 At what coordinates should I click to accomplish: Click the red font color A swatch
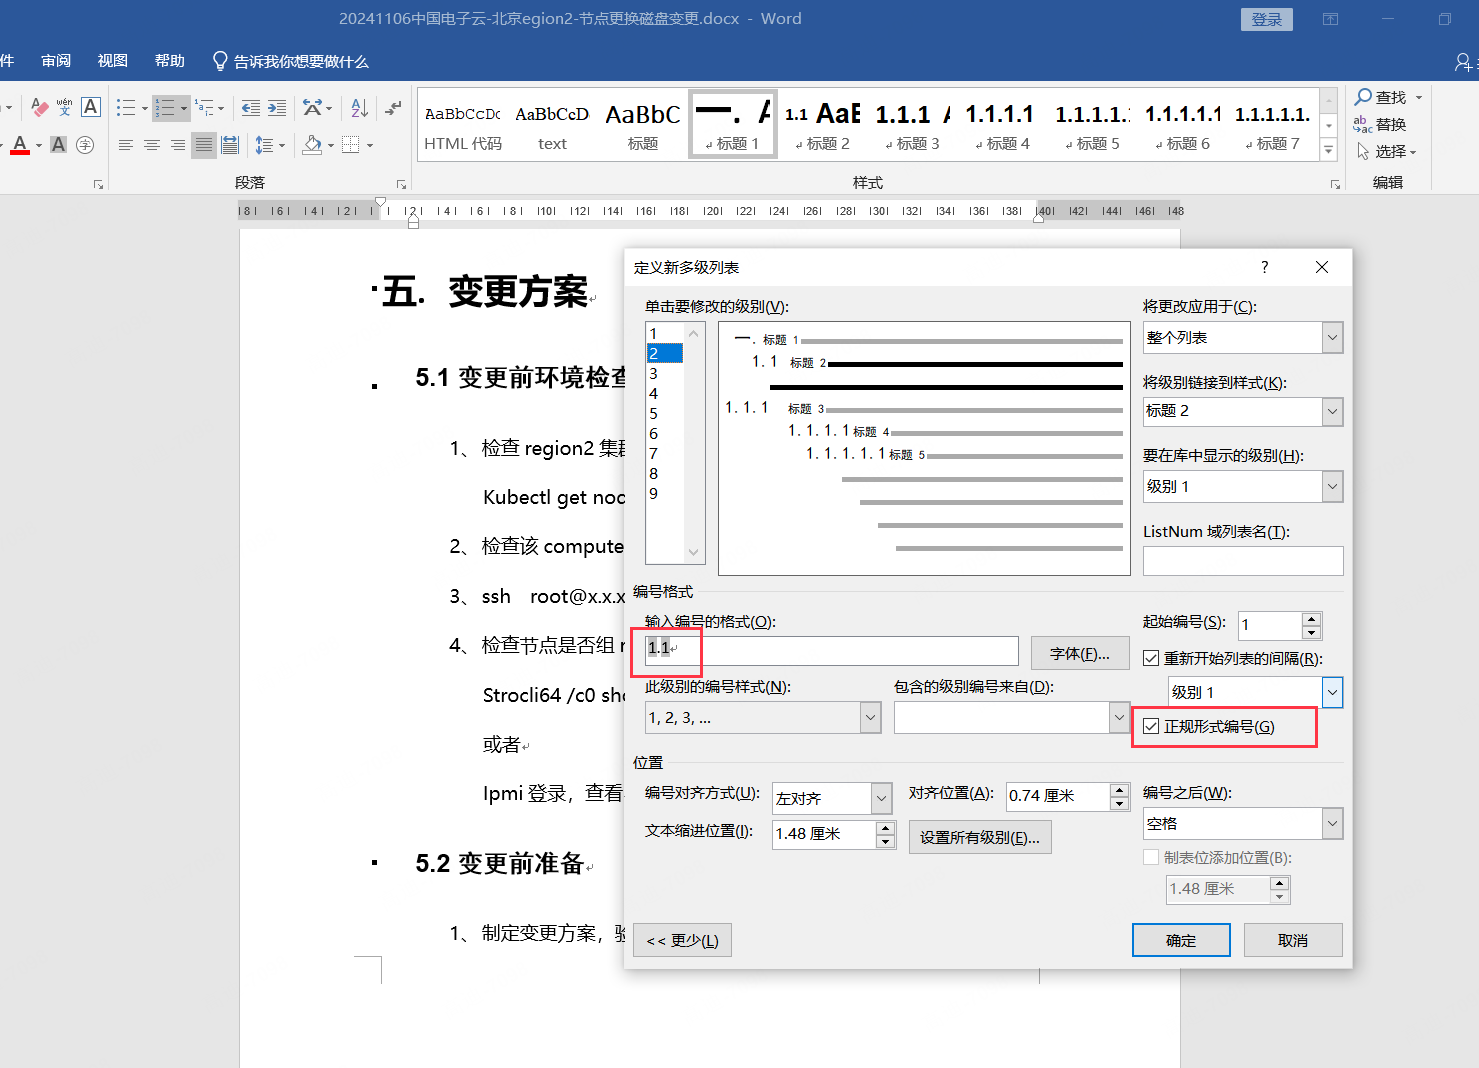coord(20,145)
